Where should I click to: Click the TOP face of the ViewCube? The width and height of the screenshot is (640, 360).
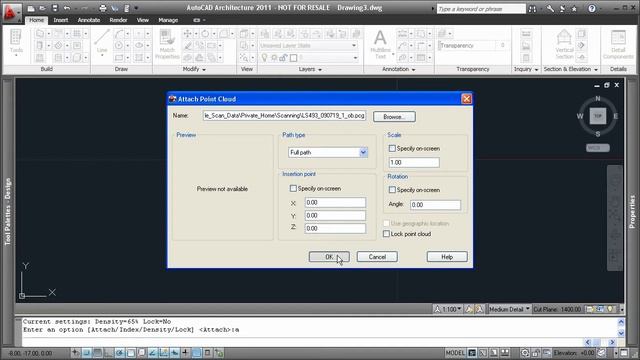coord(598,116)
